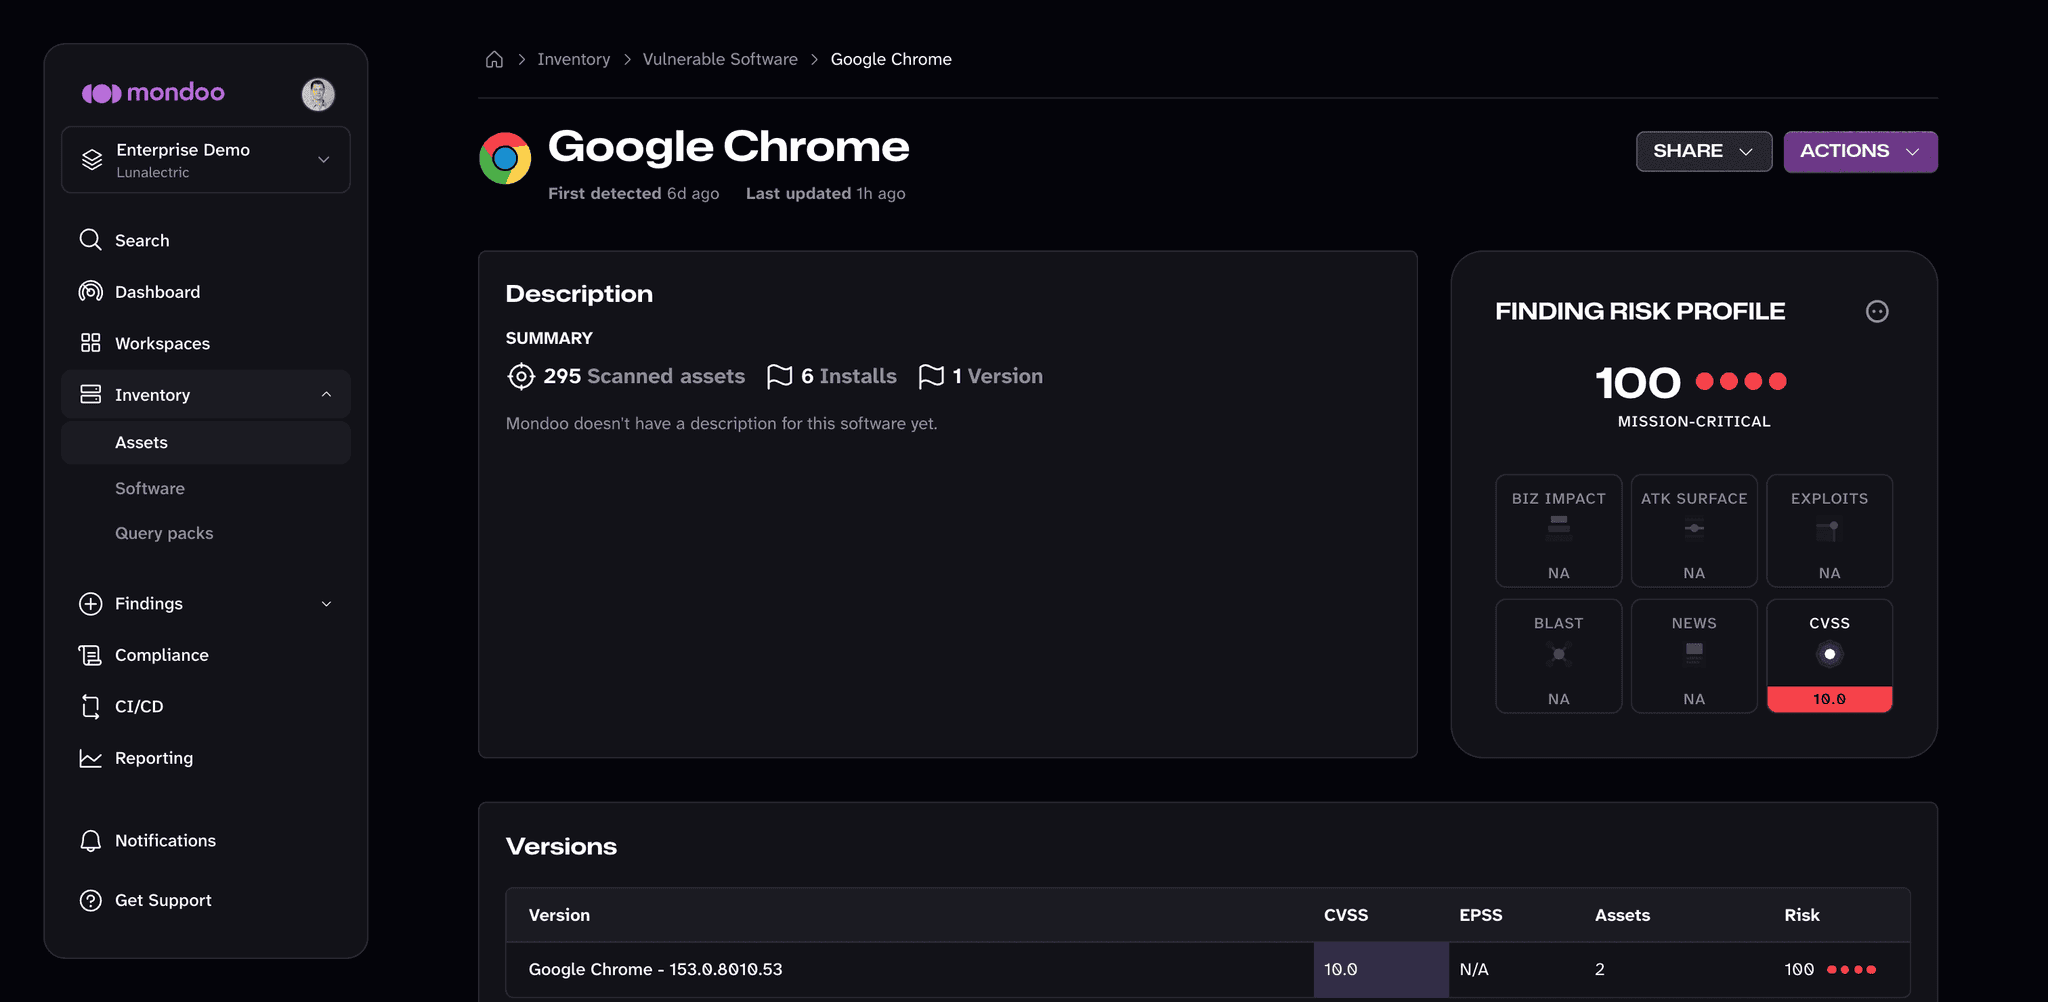Click the Scanned assets target icon

tap(520, 376)
